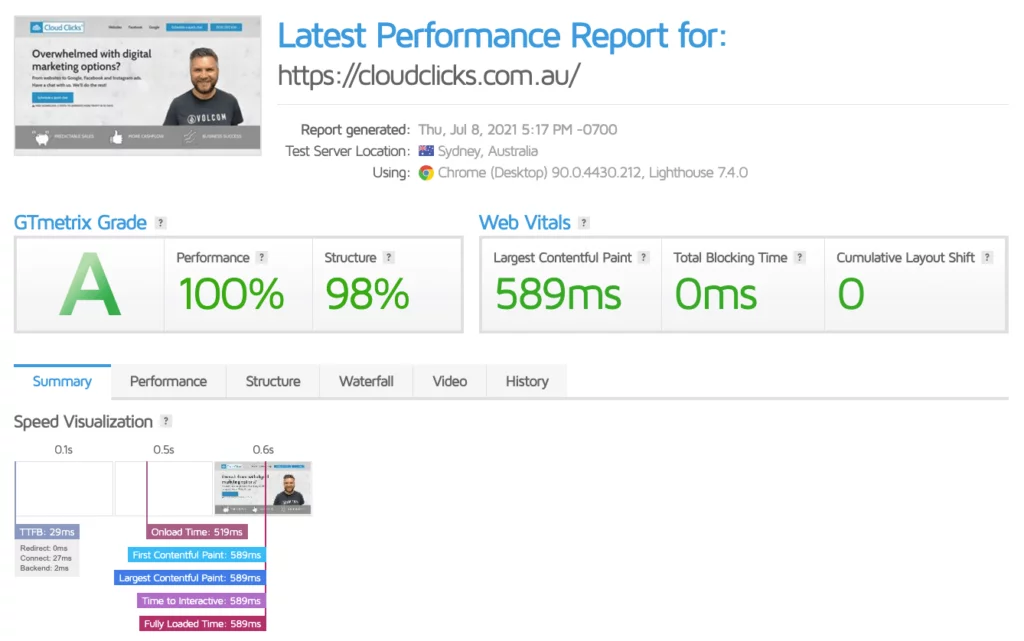Click the cloudclicks.com.au URL heading
Screen dimensions: 1024x641
tap(428, 75)
